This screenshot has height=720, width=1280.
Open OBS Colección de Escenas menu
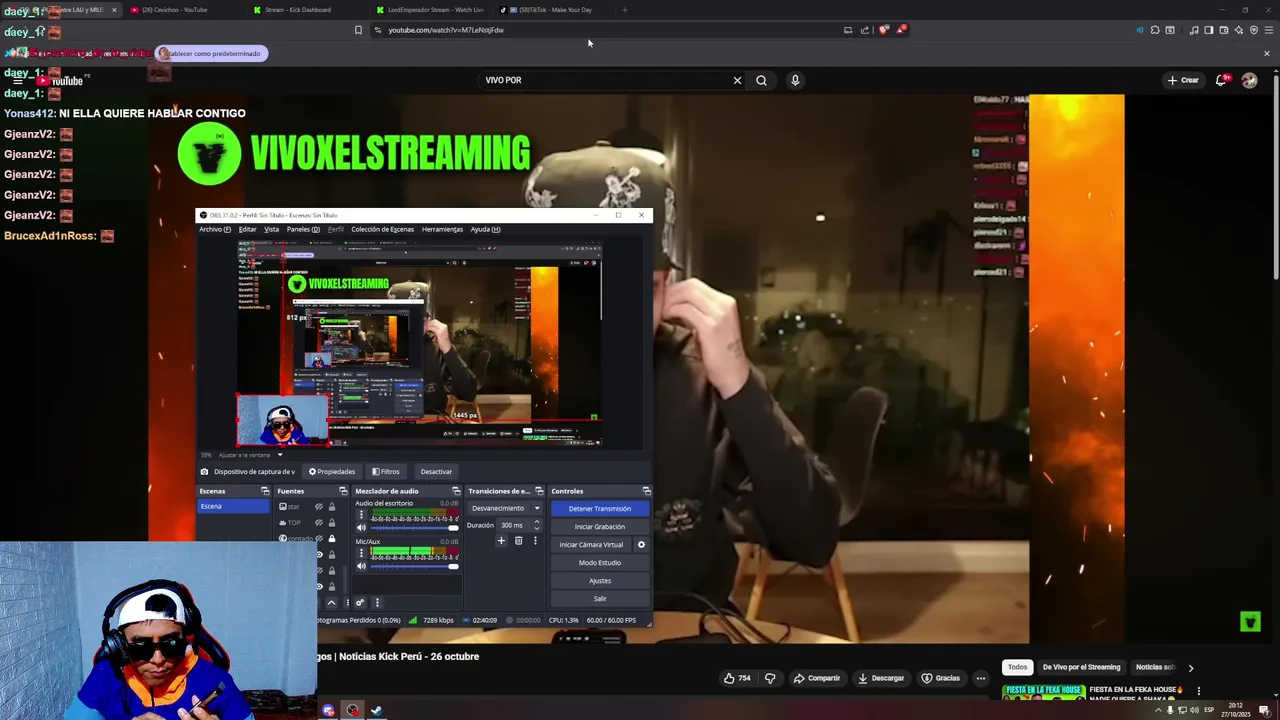pos(382,229)
